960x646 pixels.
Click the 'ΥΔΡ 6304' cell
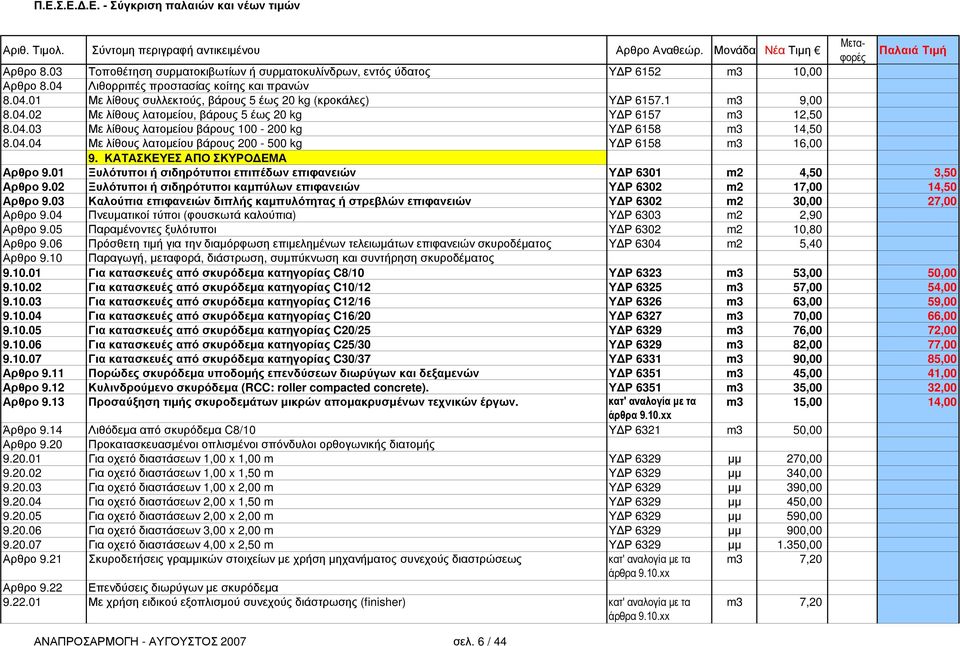[x=635, y=244]
